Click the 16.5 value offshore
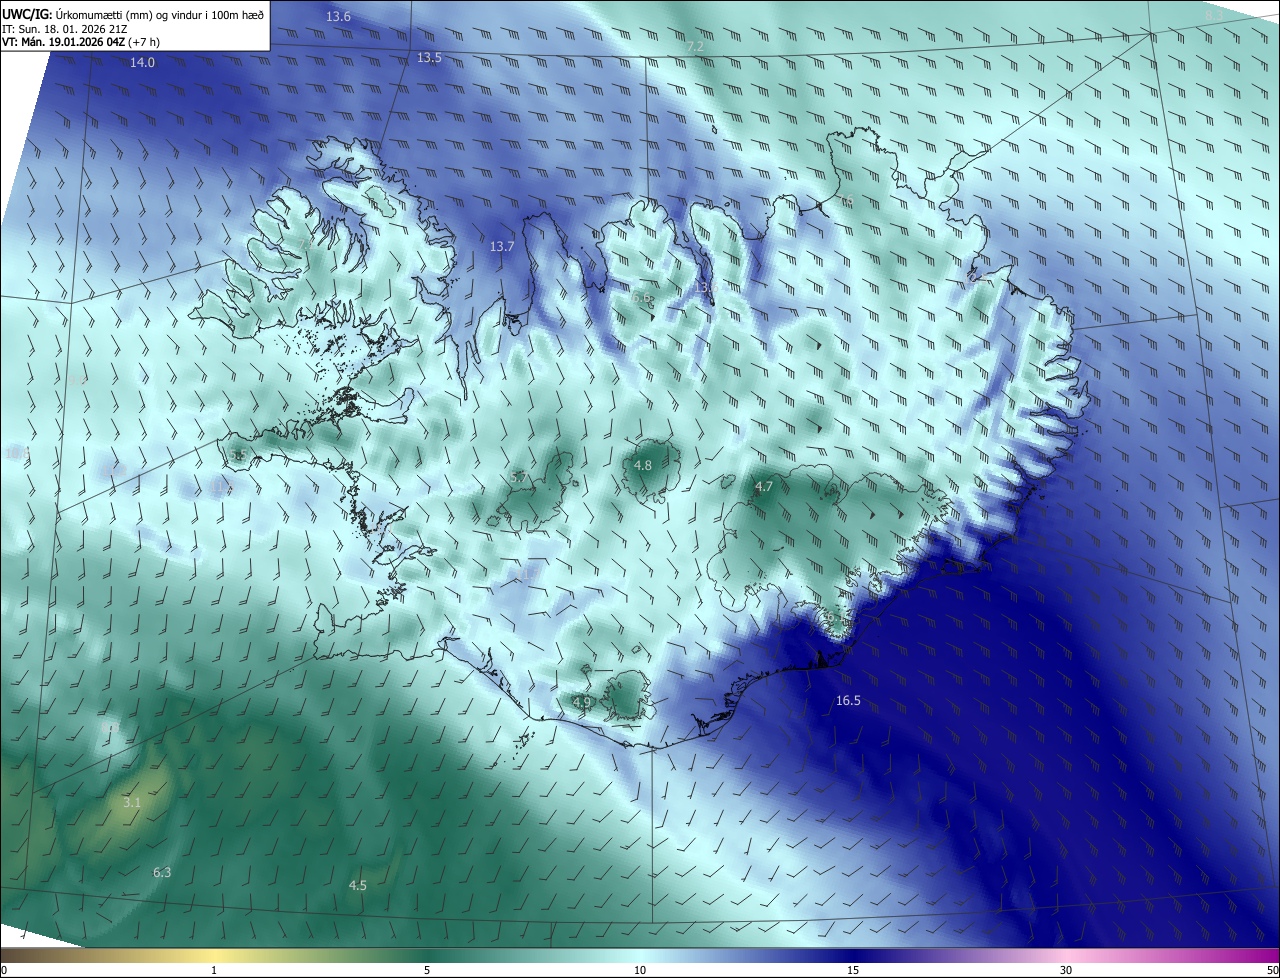This screenshot has width=1280, height=978. (848, 701)
